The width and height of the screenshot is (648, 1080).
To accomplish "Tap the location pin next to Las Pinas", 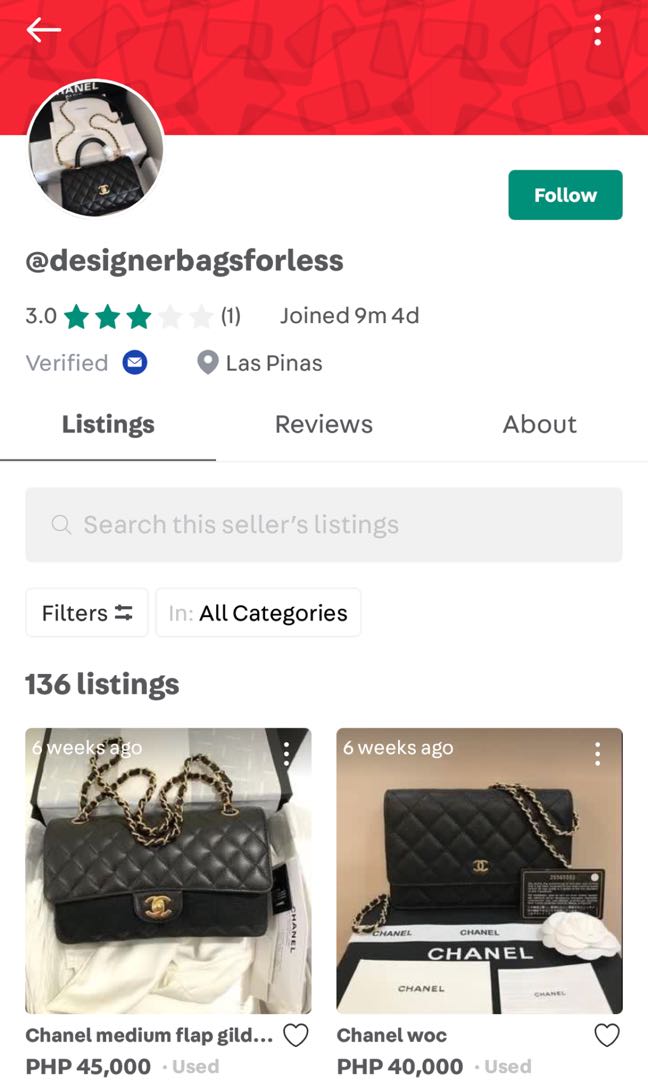I will (x=208, y=362).
